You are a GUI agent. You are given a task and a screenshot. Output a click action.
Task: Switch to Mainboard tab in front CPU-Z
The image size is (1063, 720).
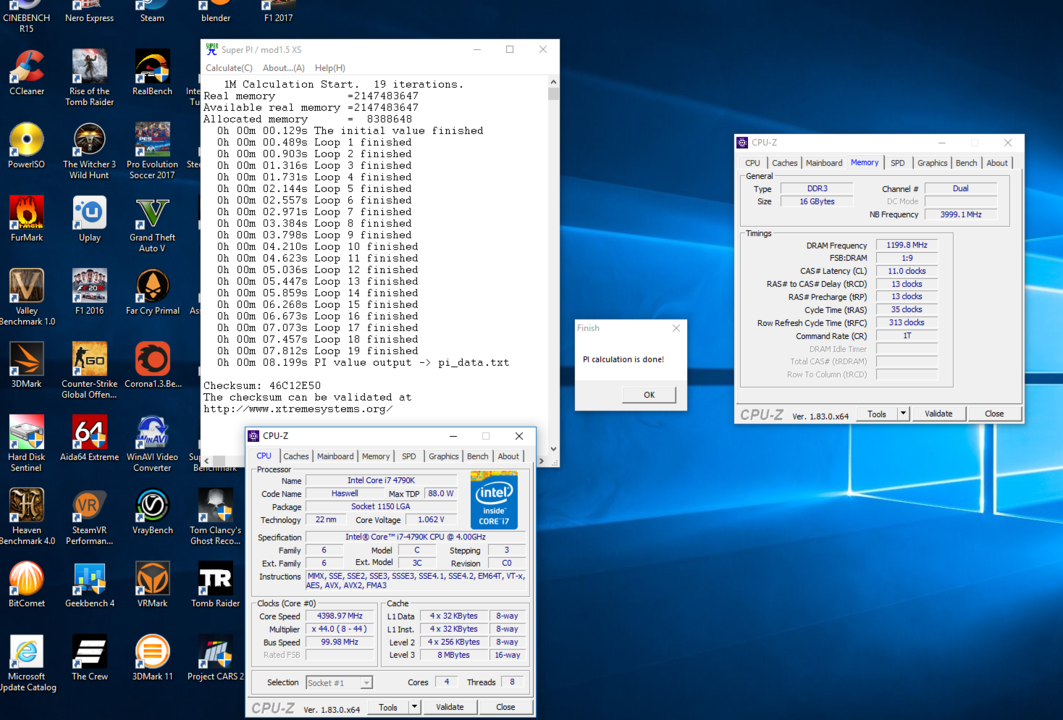[x=335, y=456]
